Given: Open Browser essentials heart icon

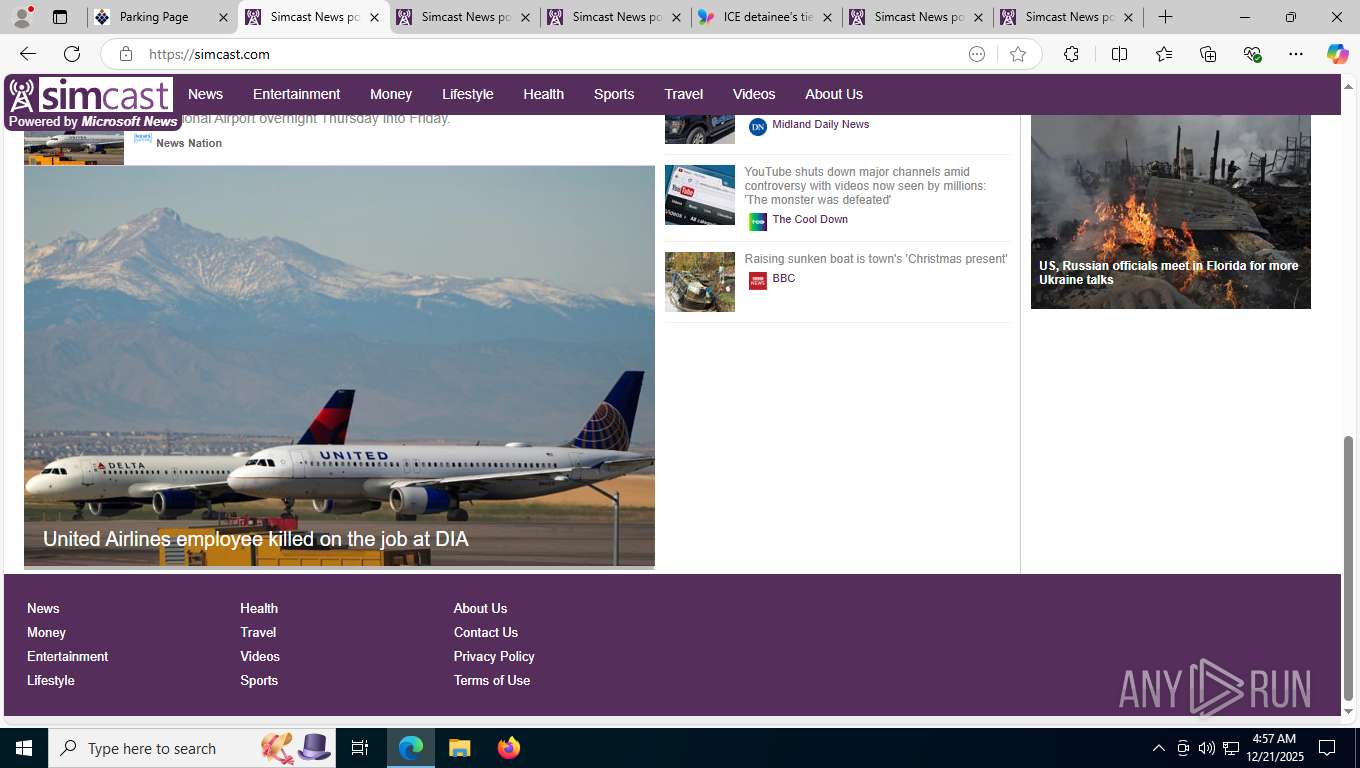Looking at the screenshot, I should 1252,54.
